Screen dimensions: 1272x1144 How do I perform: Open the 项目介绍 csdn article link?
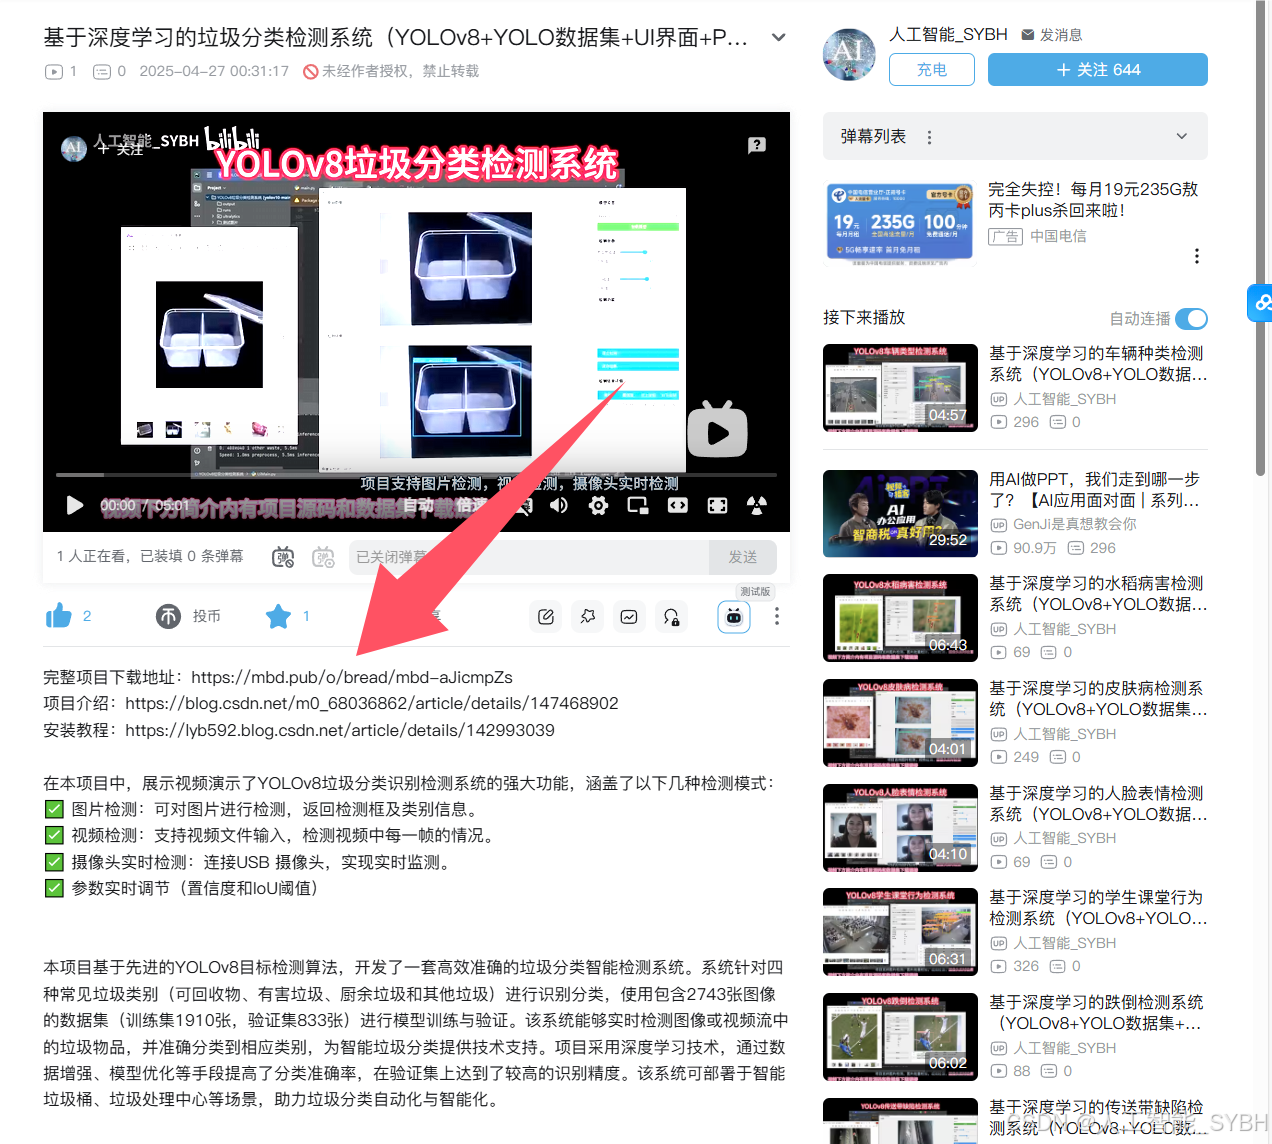[x=372, y=703]
